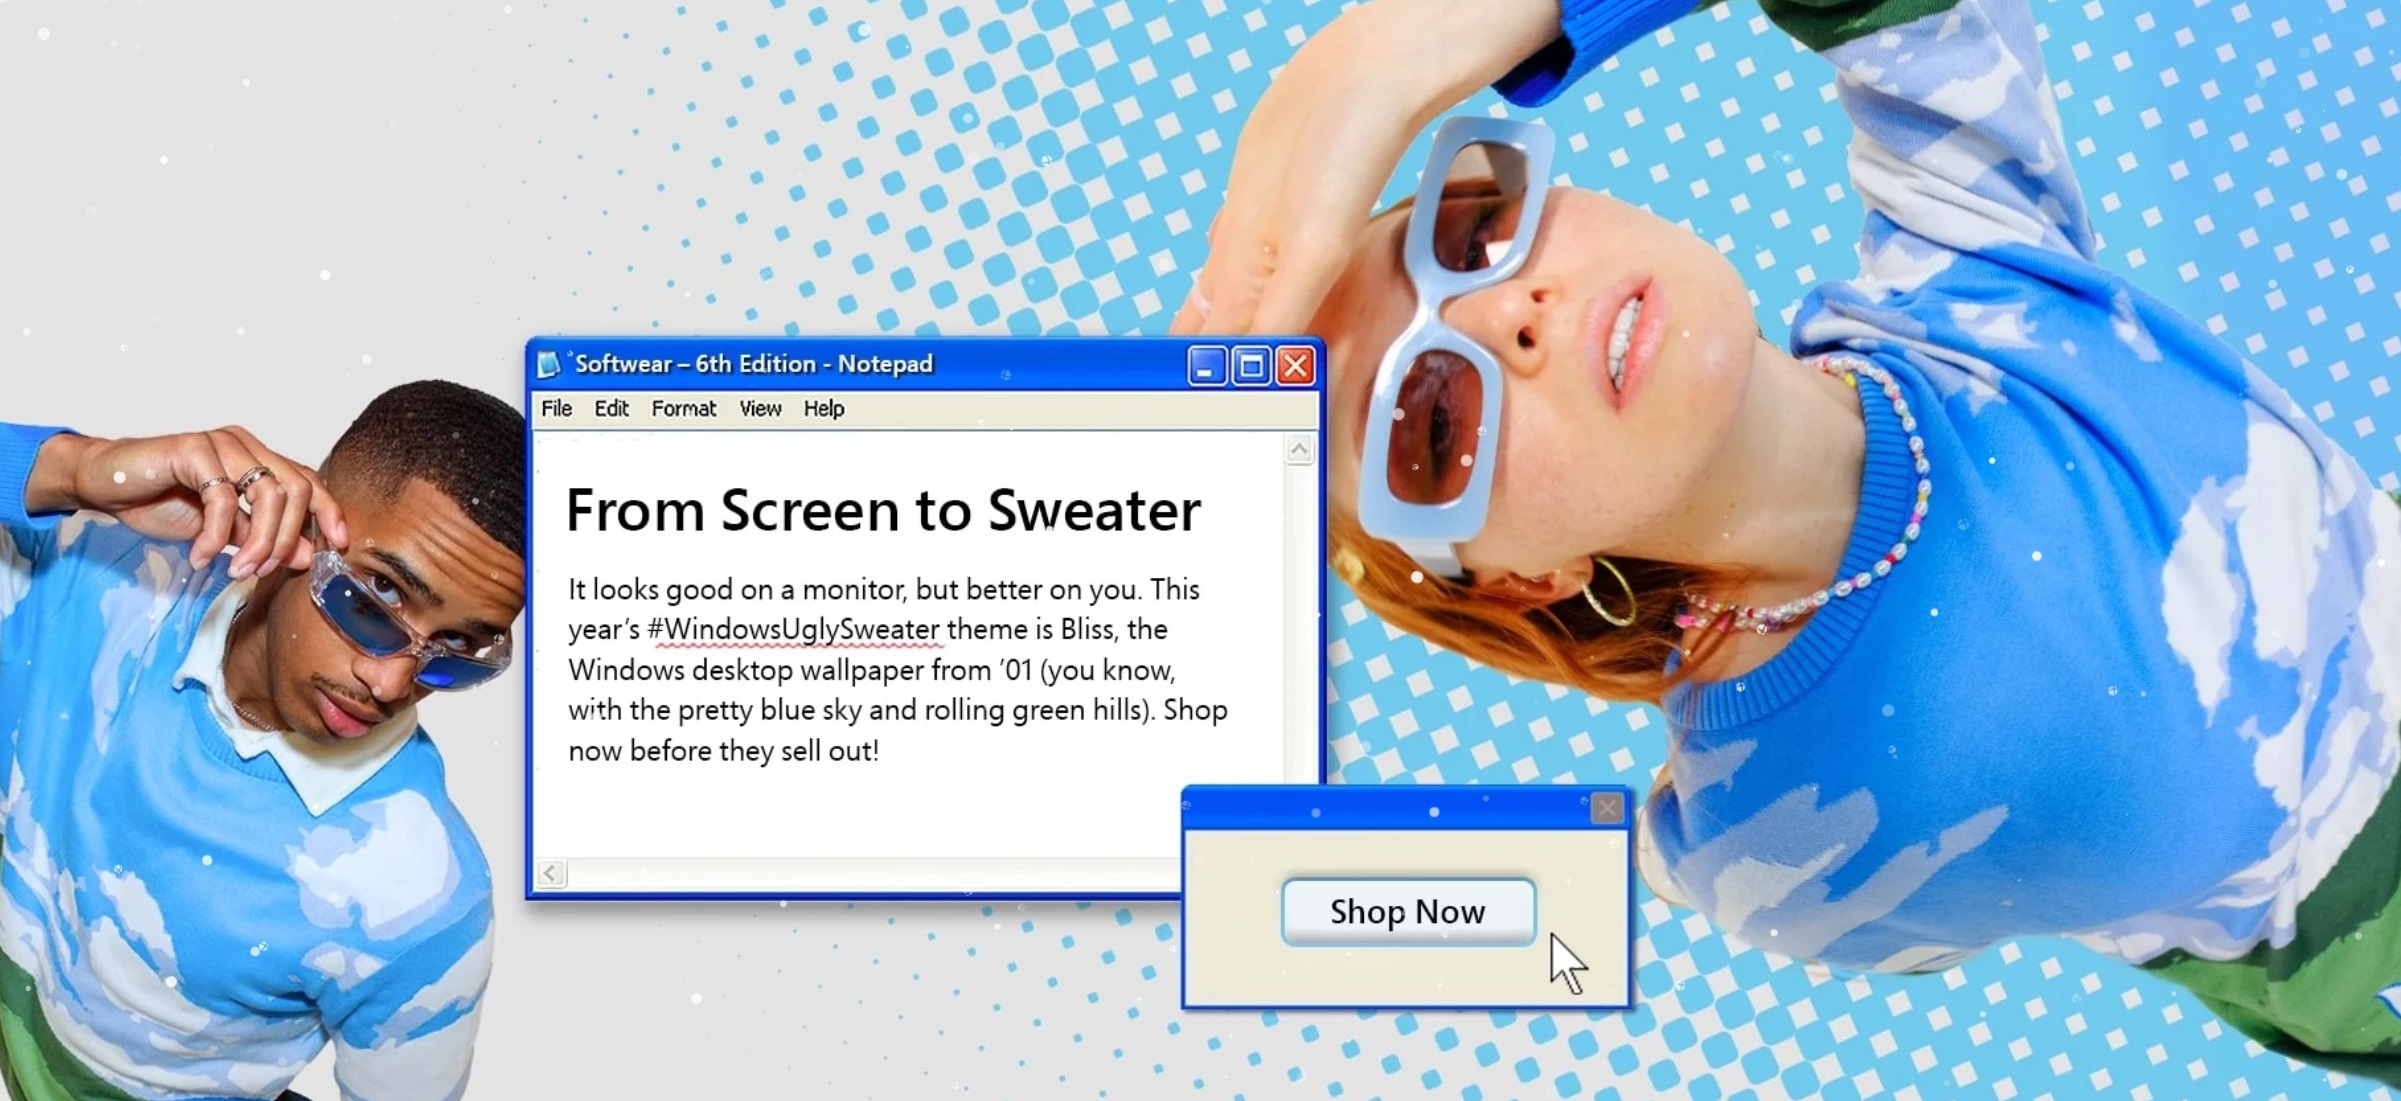The image size is (2401, 1101).
Task: Open the Format menu in Notepad
Action: (684, 408)
